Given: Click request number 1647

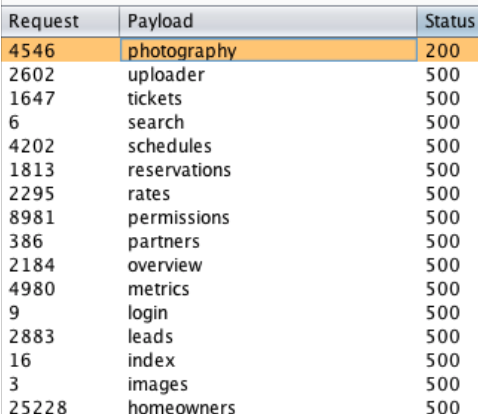Looking at the screenshot, I should coord(32,99).
